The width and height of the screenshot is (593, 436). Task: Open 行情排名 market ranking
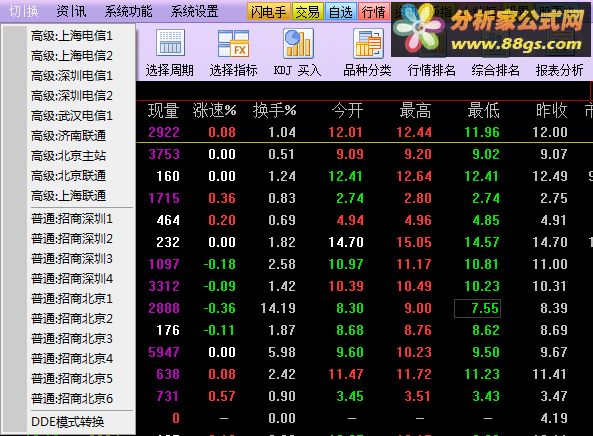432,70
